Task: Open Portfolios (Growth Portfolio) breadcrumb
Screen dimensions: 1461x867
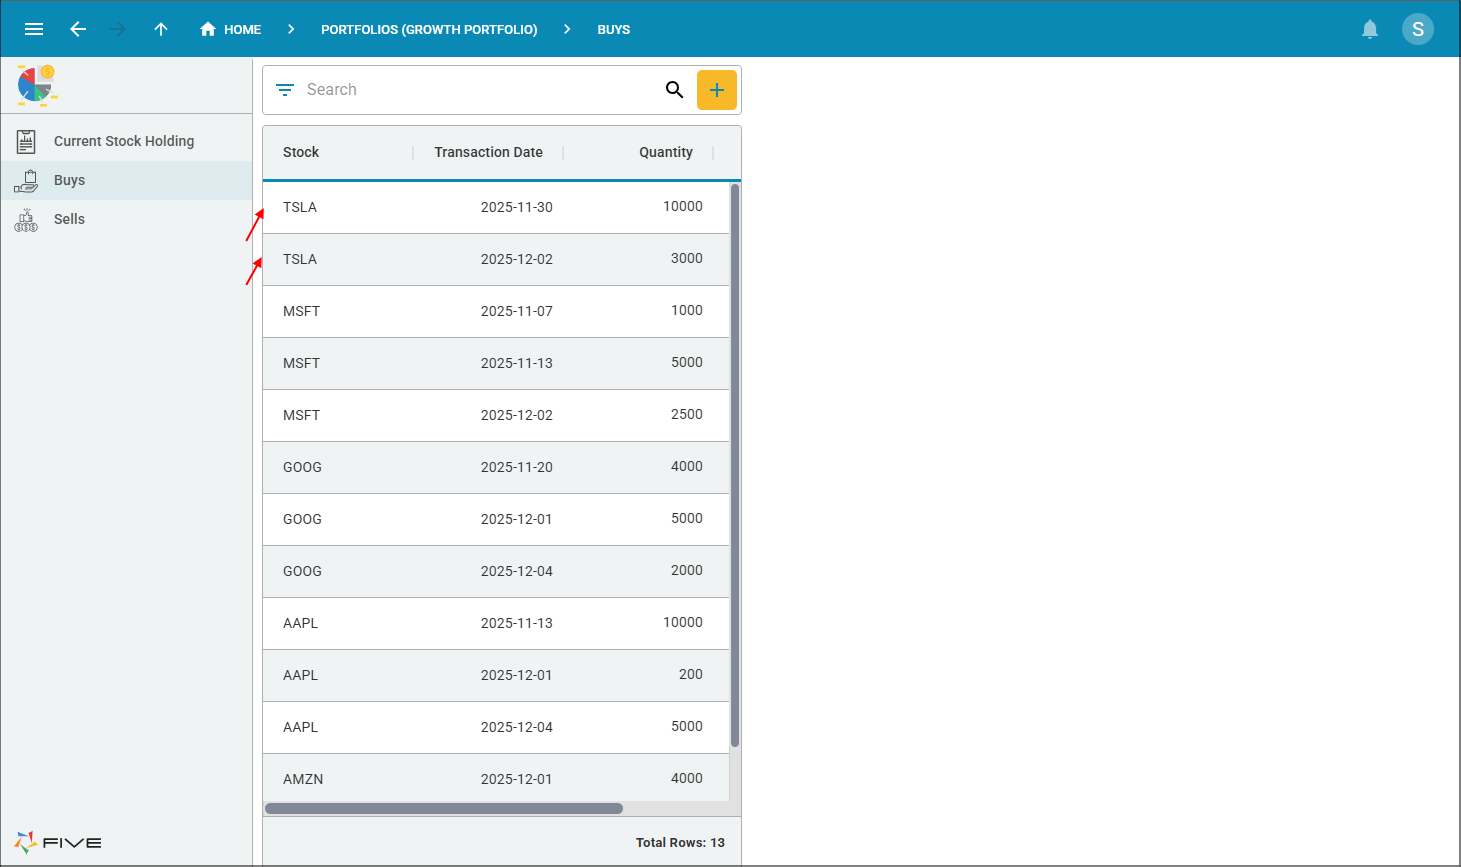Action: pos(429,29)
